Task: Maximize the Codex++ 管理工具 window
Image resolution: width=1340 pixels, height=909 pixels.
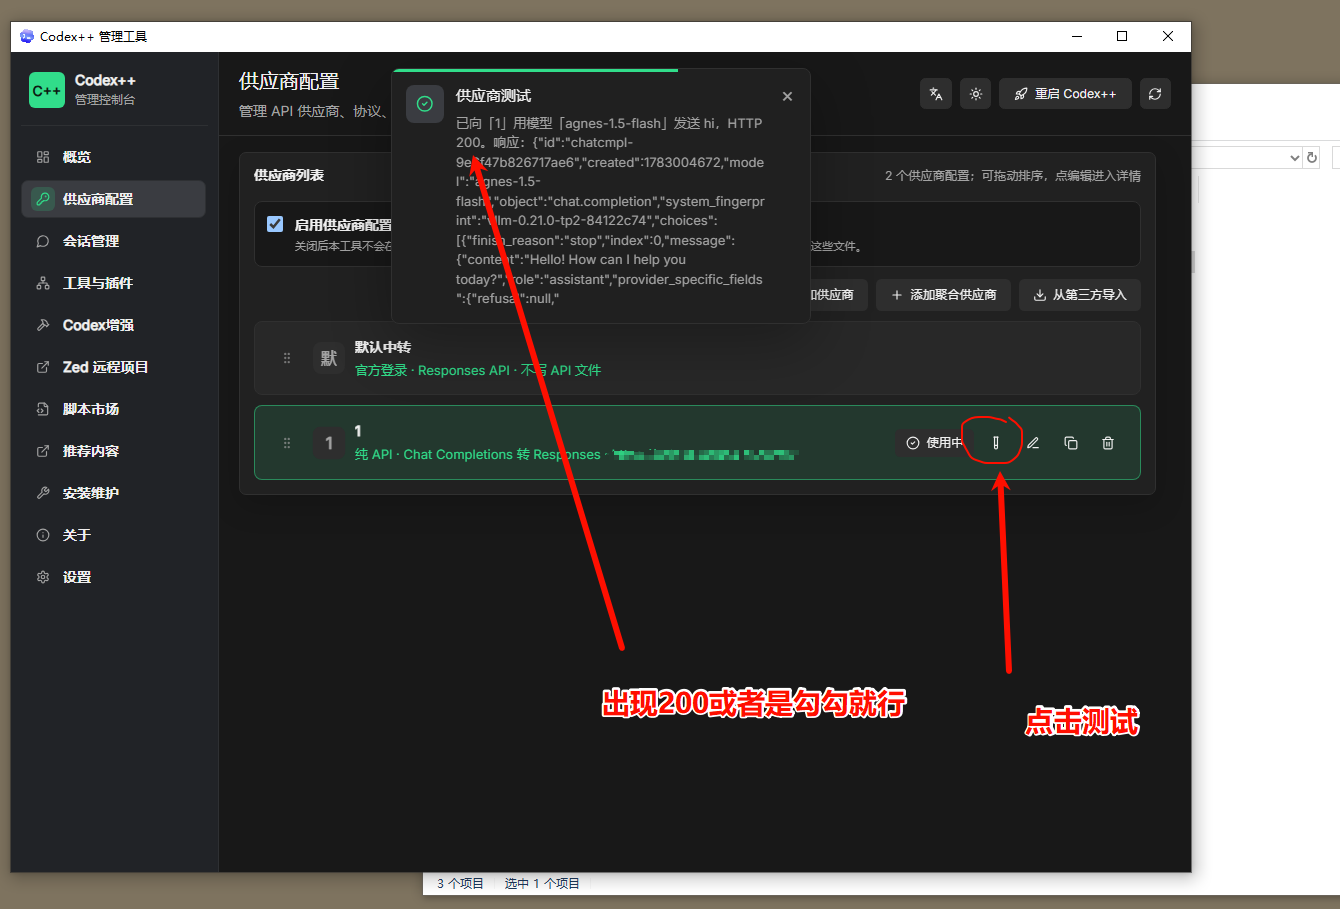Action: pyautogui.click(x=1122, y=36)
